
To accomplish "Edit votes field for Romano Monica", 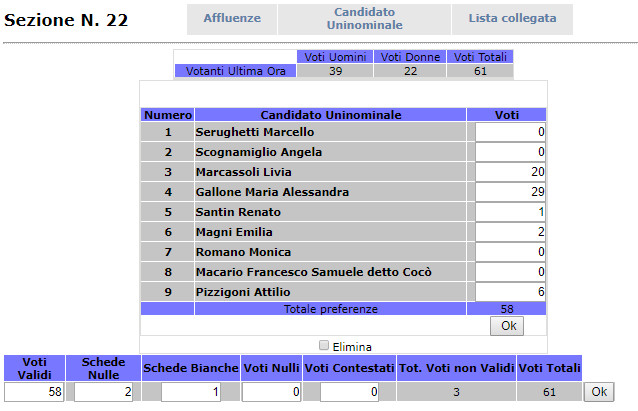I will click(x=510, y=252).
